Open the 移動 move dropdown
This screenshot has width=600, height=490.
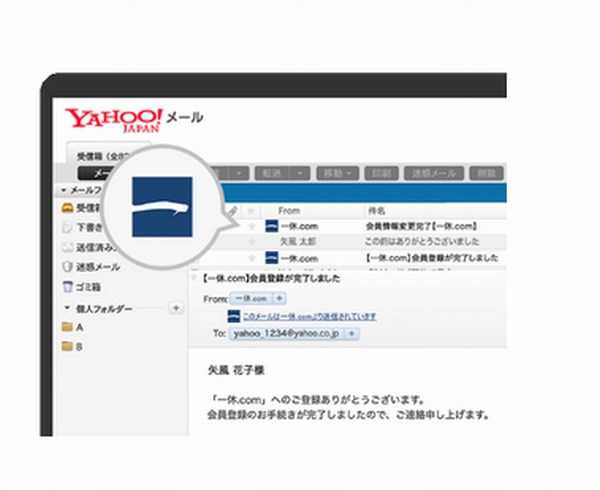click(x=338, y=174)
